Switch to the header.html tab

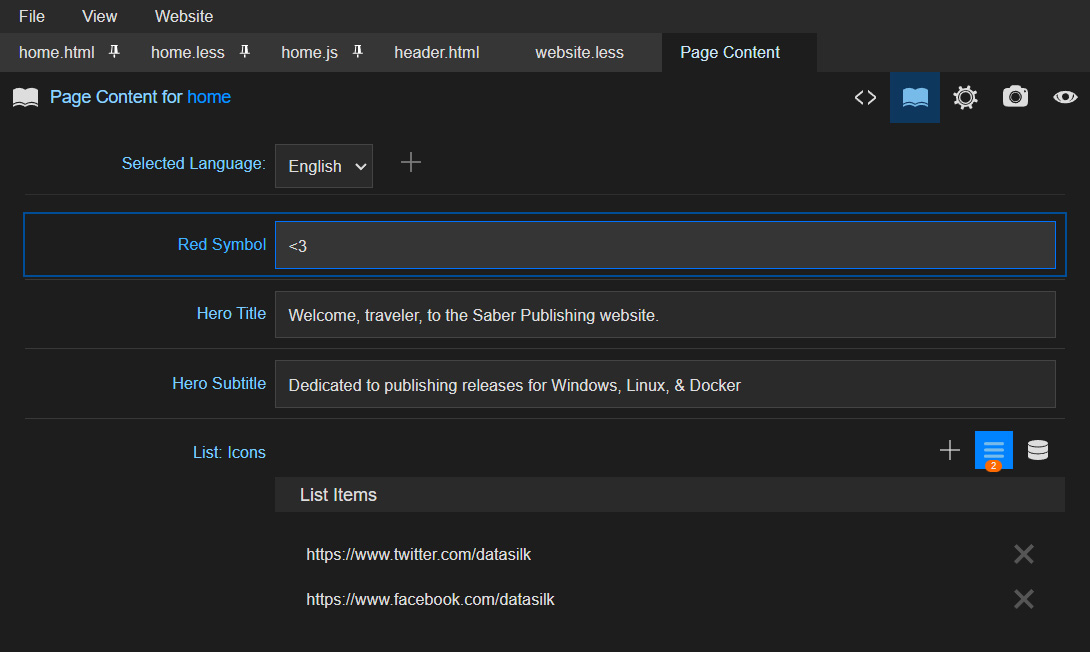point(436,52)
